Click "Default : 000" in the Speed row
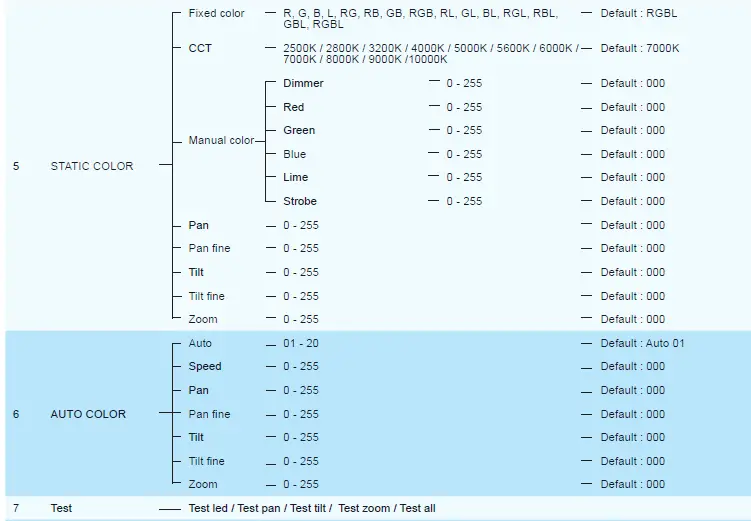Image resolution: width=751 pixels, height=521 pixels. click(x=633, y=366)
